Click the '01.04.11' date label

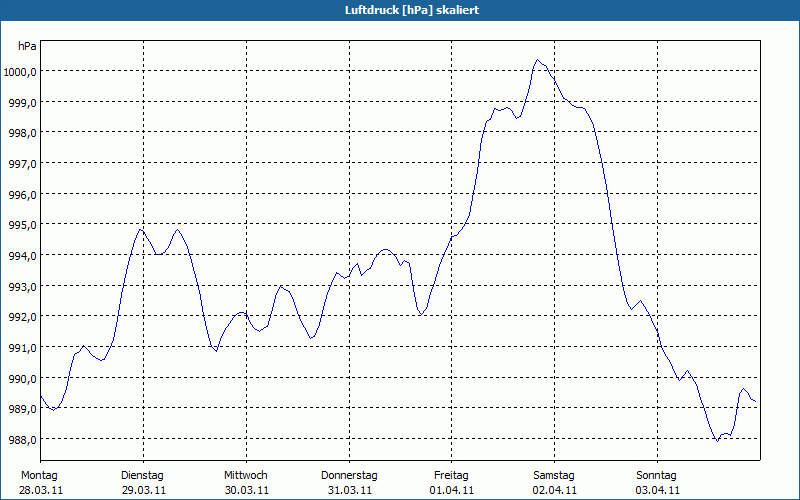452,491
